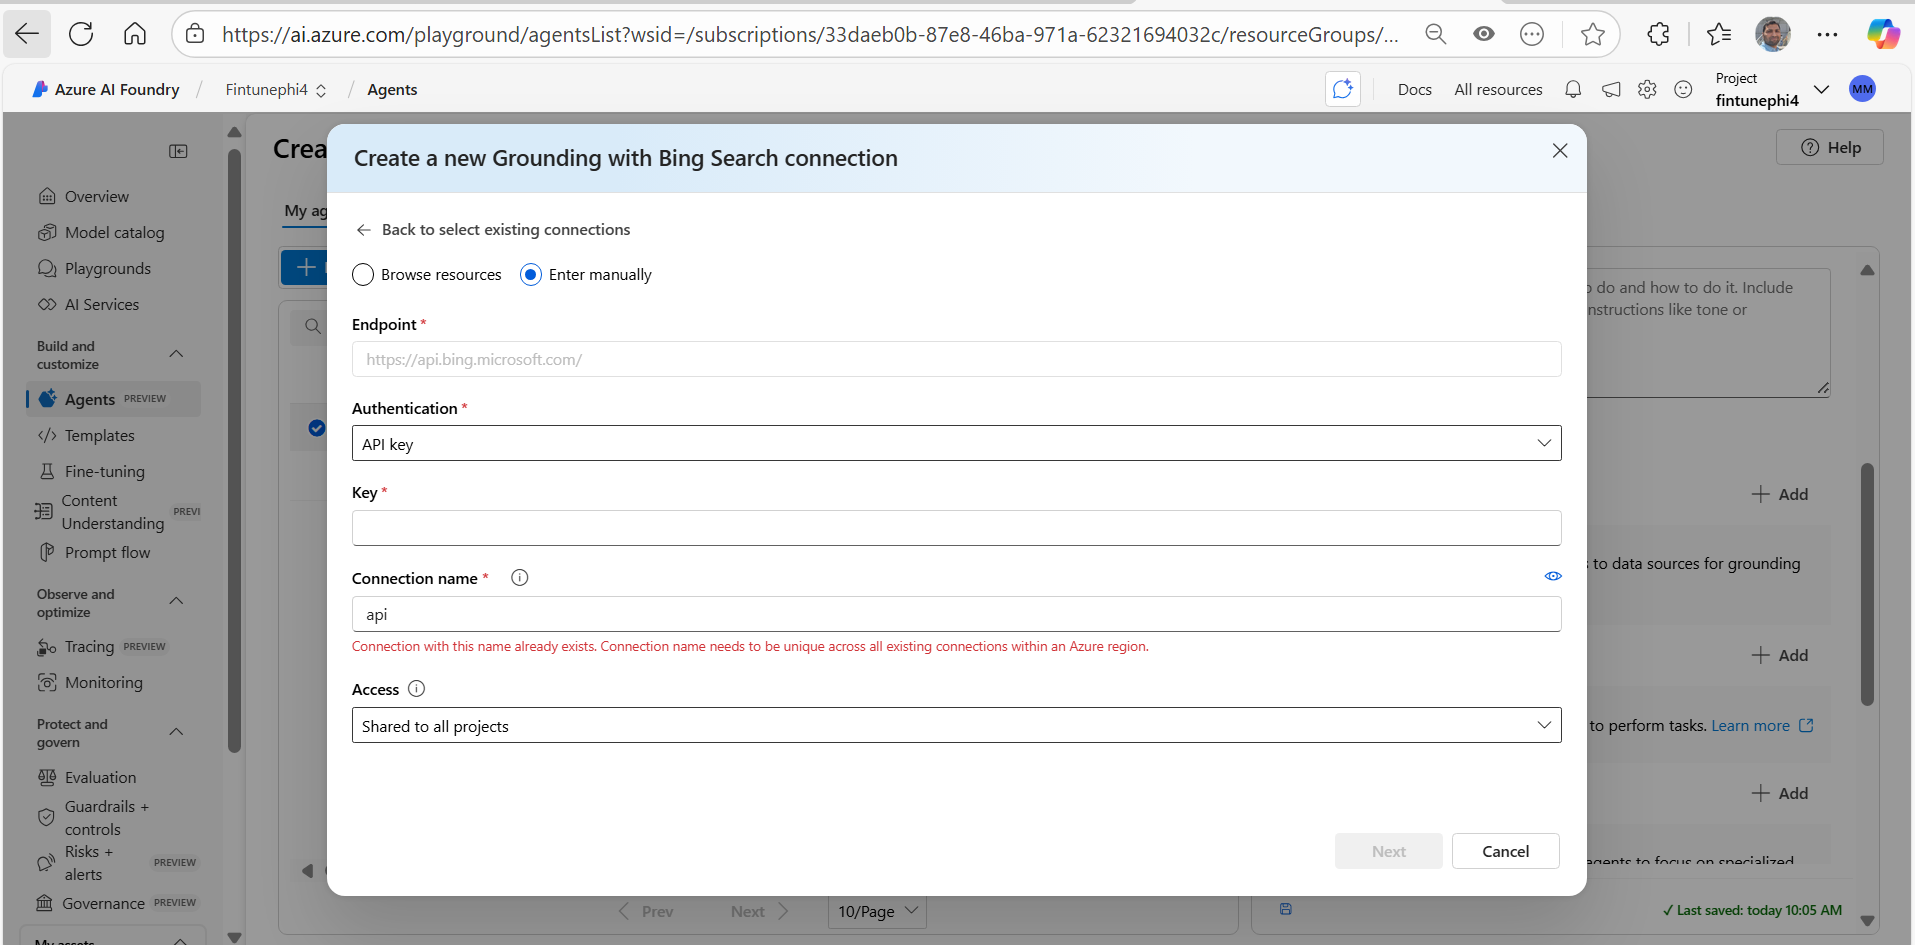Click the browser Back arrow
The image size is (1915, 945).
[27, 34]
